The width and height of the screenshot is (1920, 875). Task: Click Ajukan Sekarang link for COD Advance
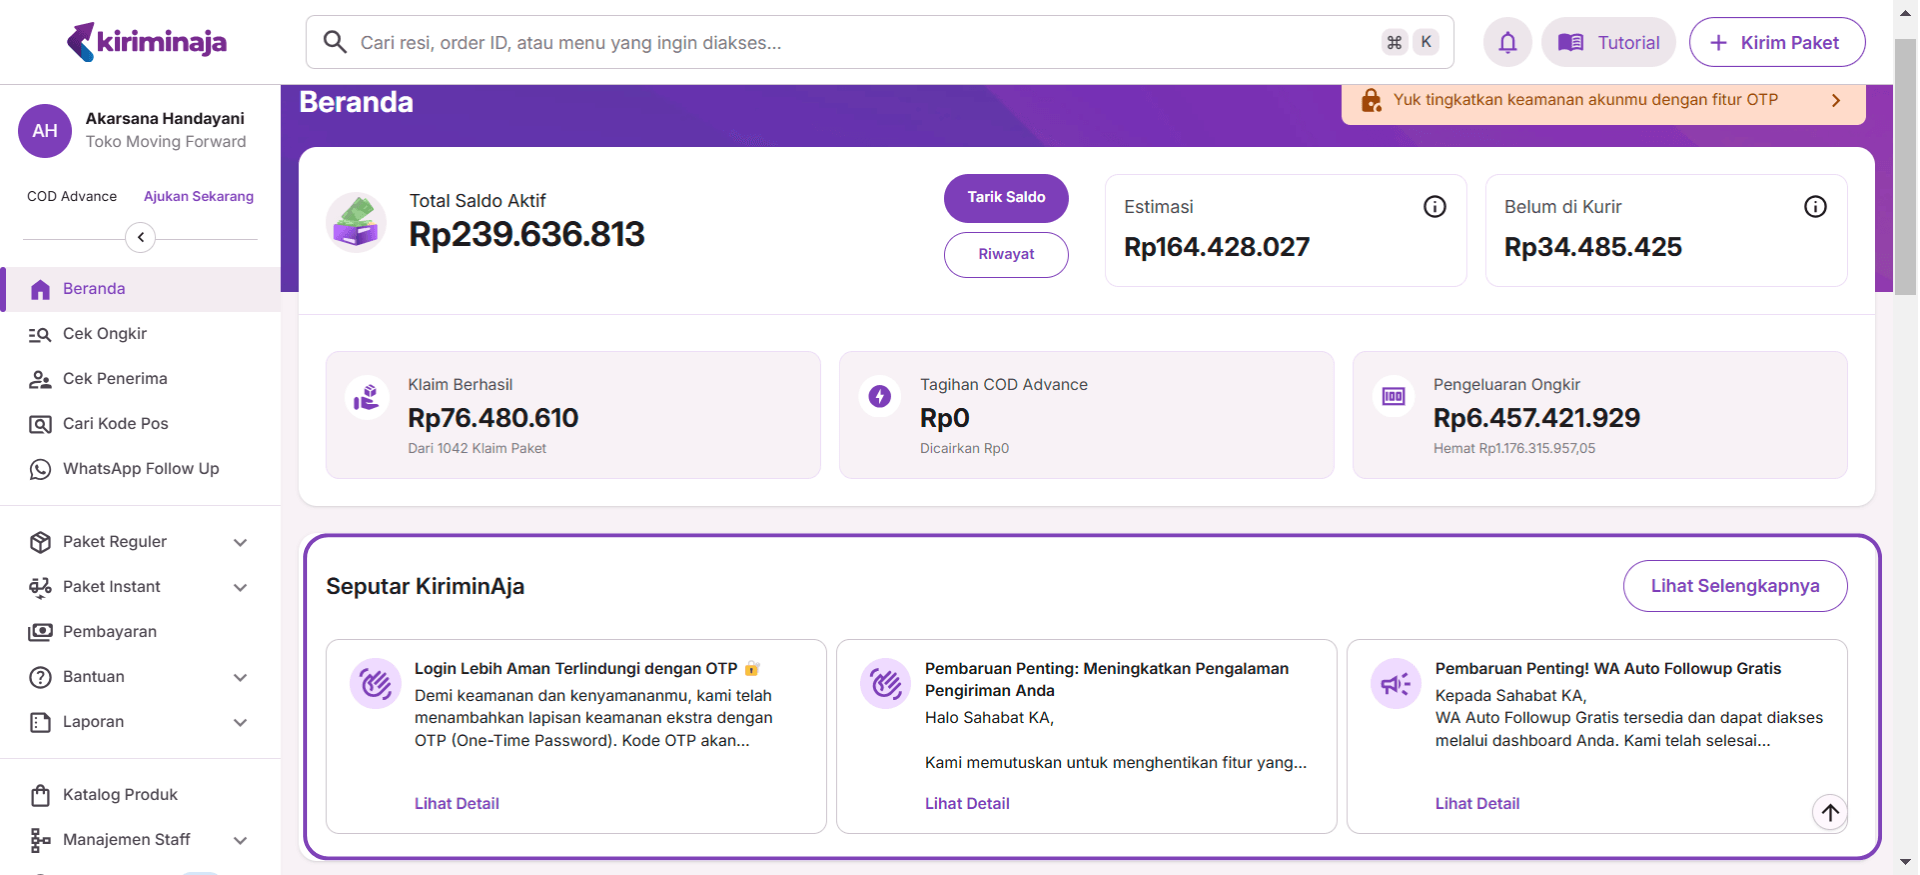click(198, 196)
